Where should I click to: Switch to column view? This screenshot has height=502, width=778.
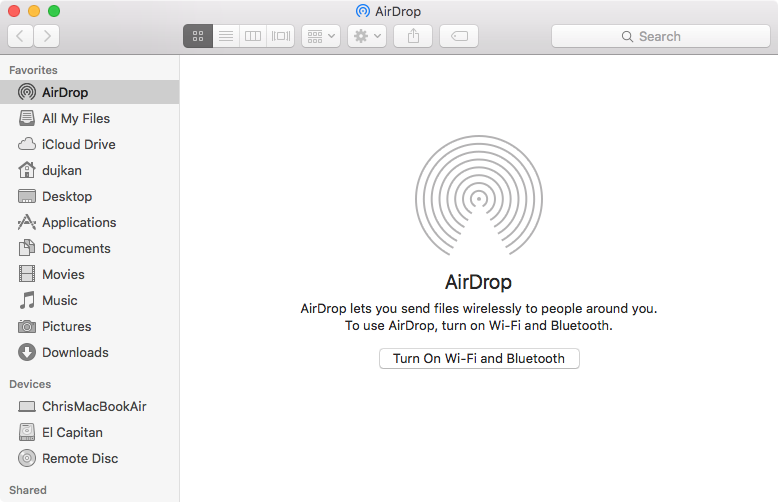[x=253, y=36]
